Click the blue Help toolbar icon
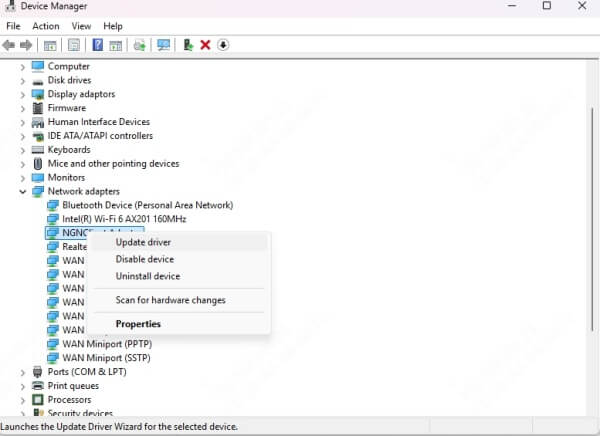600x436 pixels. click(98, 45)
